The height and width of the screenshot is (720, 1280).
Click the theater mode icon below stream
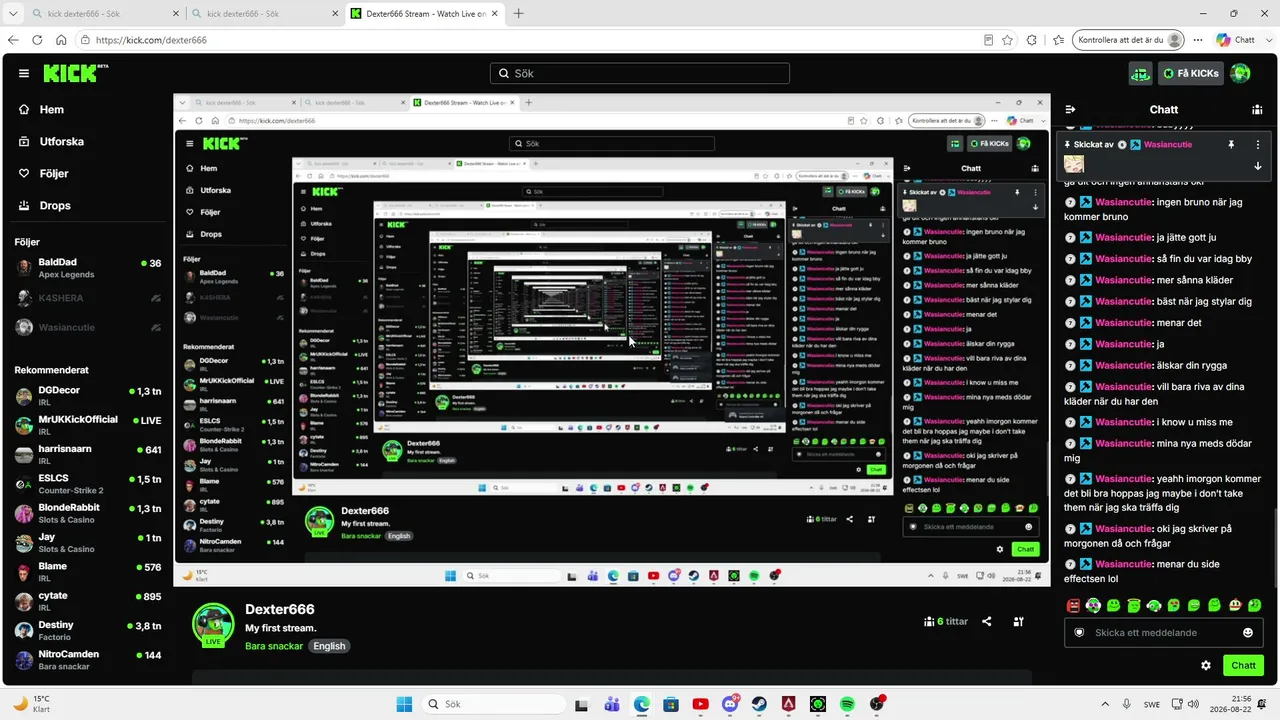(1018, 621)
